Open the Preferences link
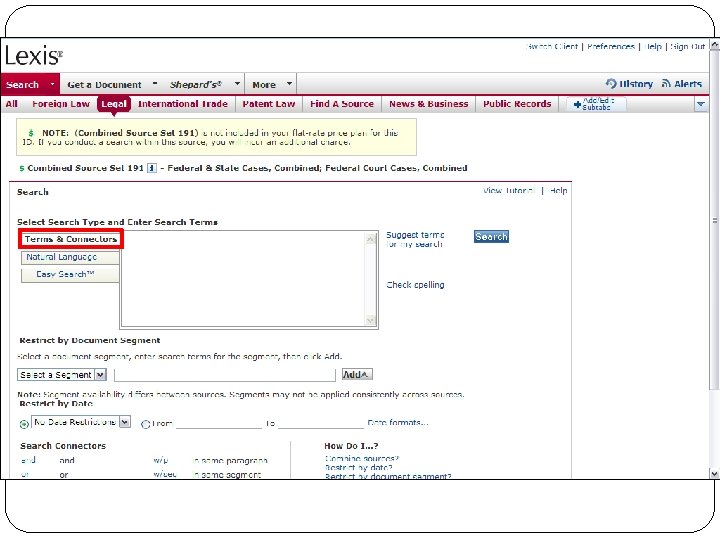Viewport: 720px width, 540px height. pos(611,46)
